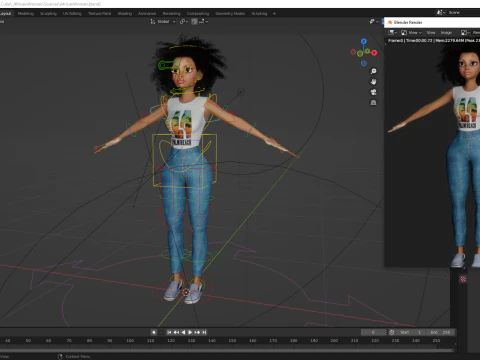Click the 3D cursor at the character's feet

coord(186,293)
